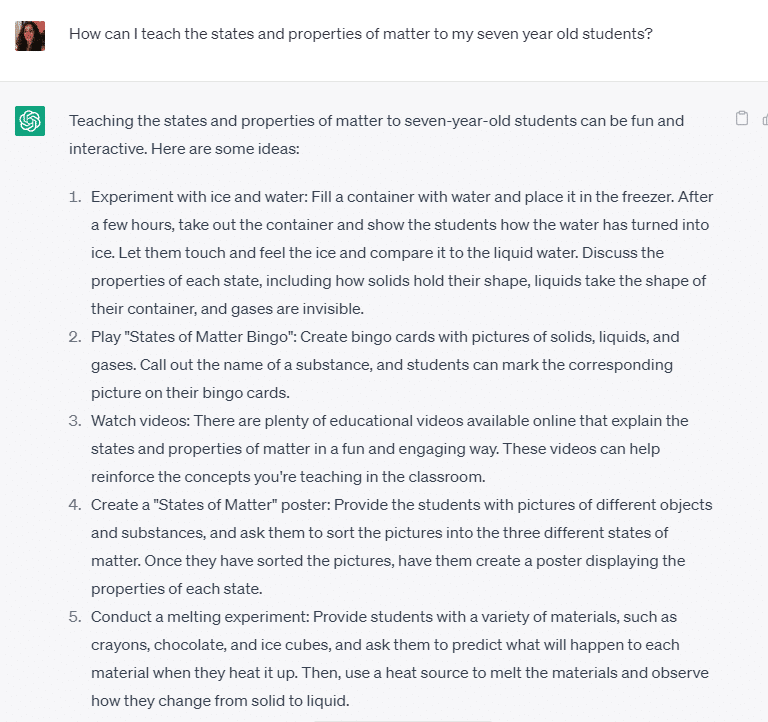Viewport: 768px width, 722px height.
Task: Click the thumbs-up icon at the right edge
Action: pos(765,119)
